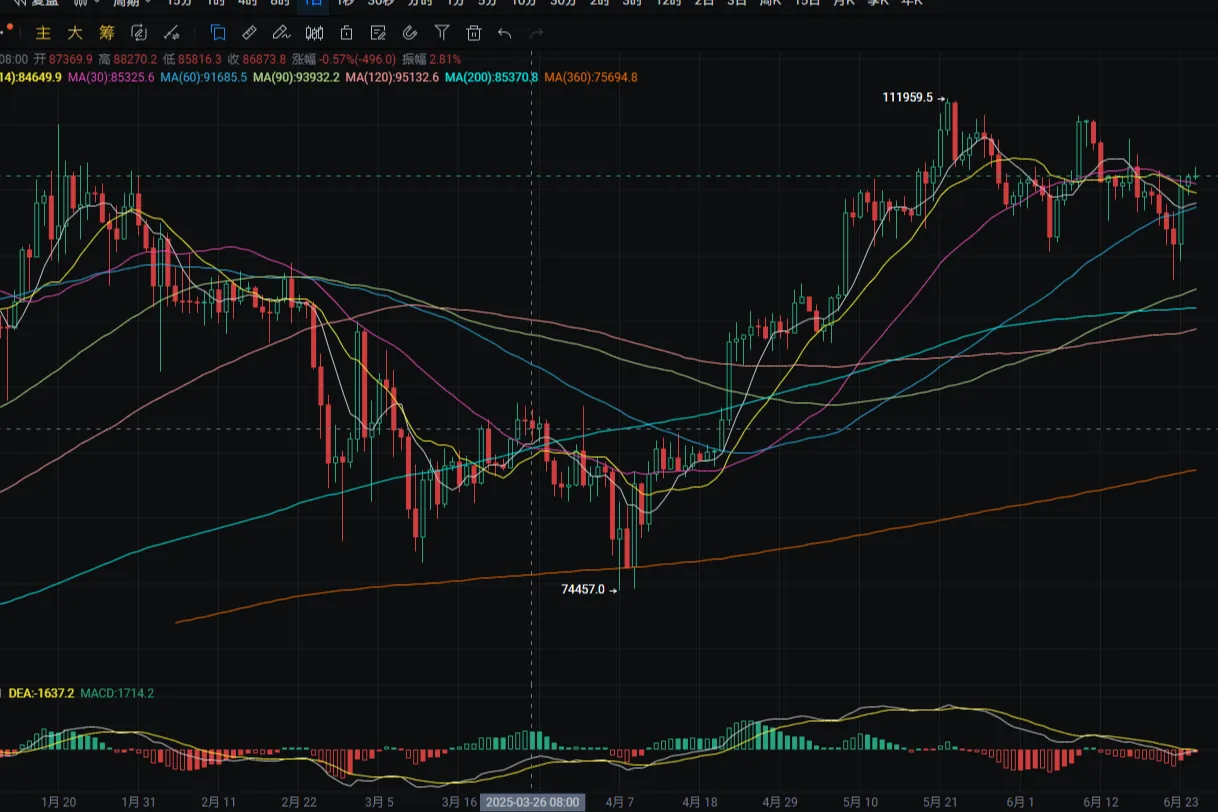Click the 6月23 date axis label
The width and height of the screenshot is (1218, 812).
[x=1181, y=802]
